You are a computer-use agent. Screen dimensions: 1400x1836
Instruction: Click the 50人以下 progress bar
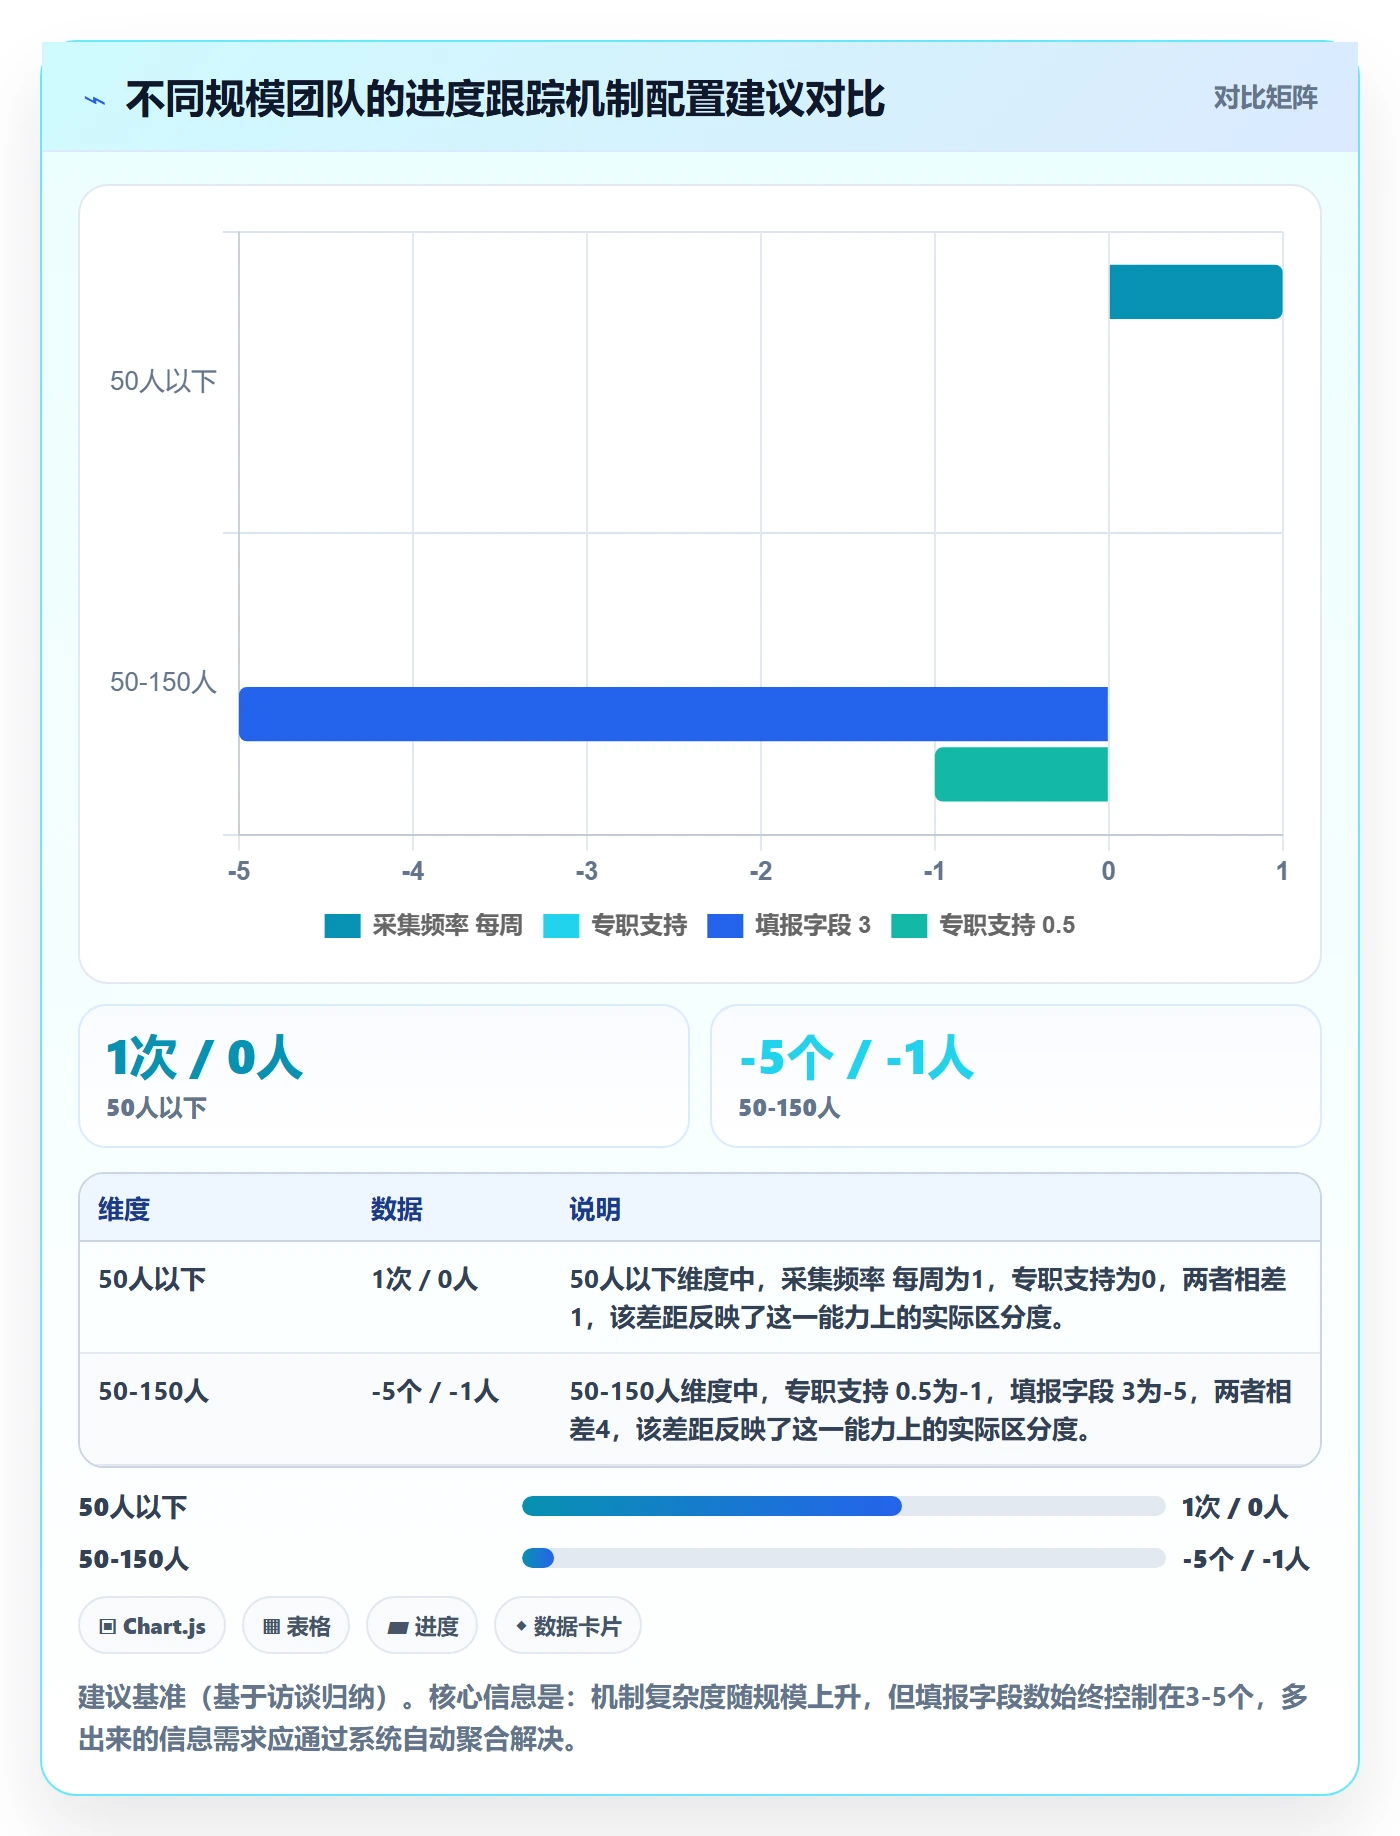843,1506
